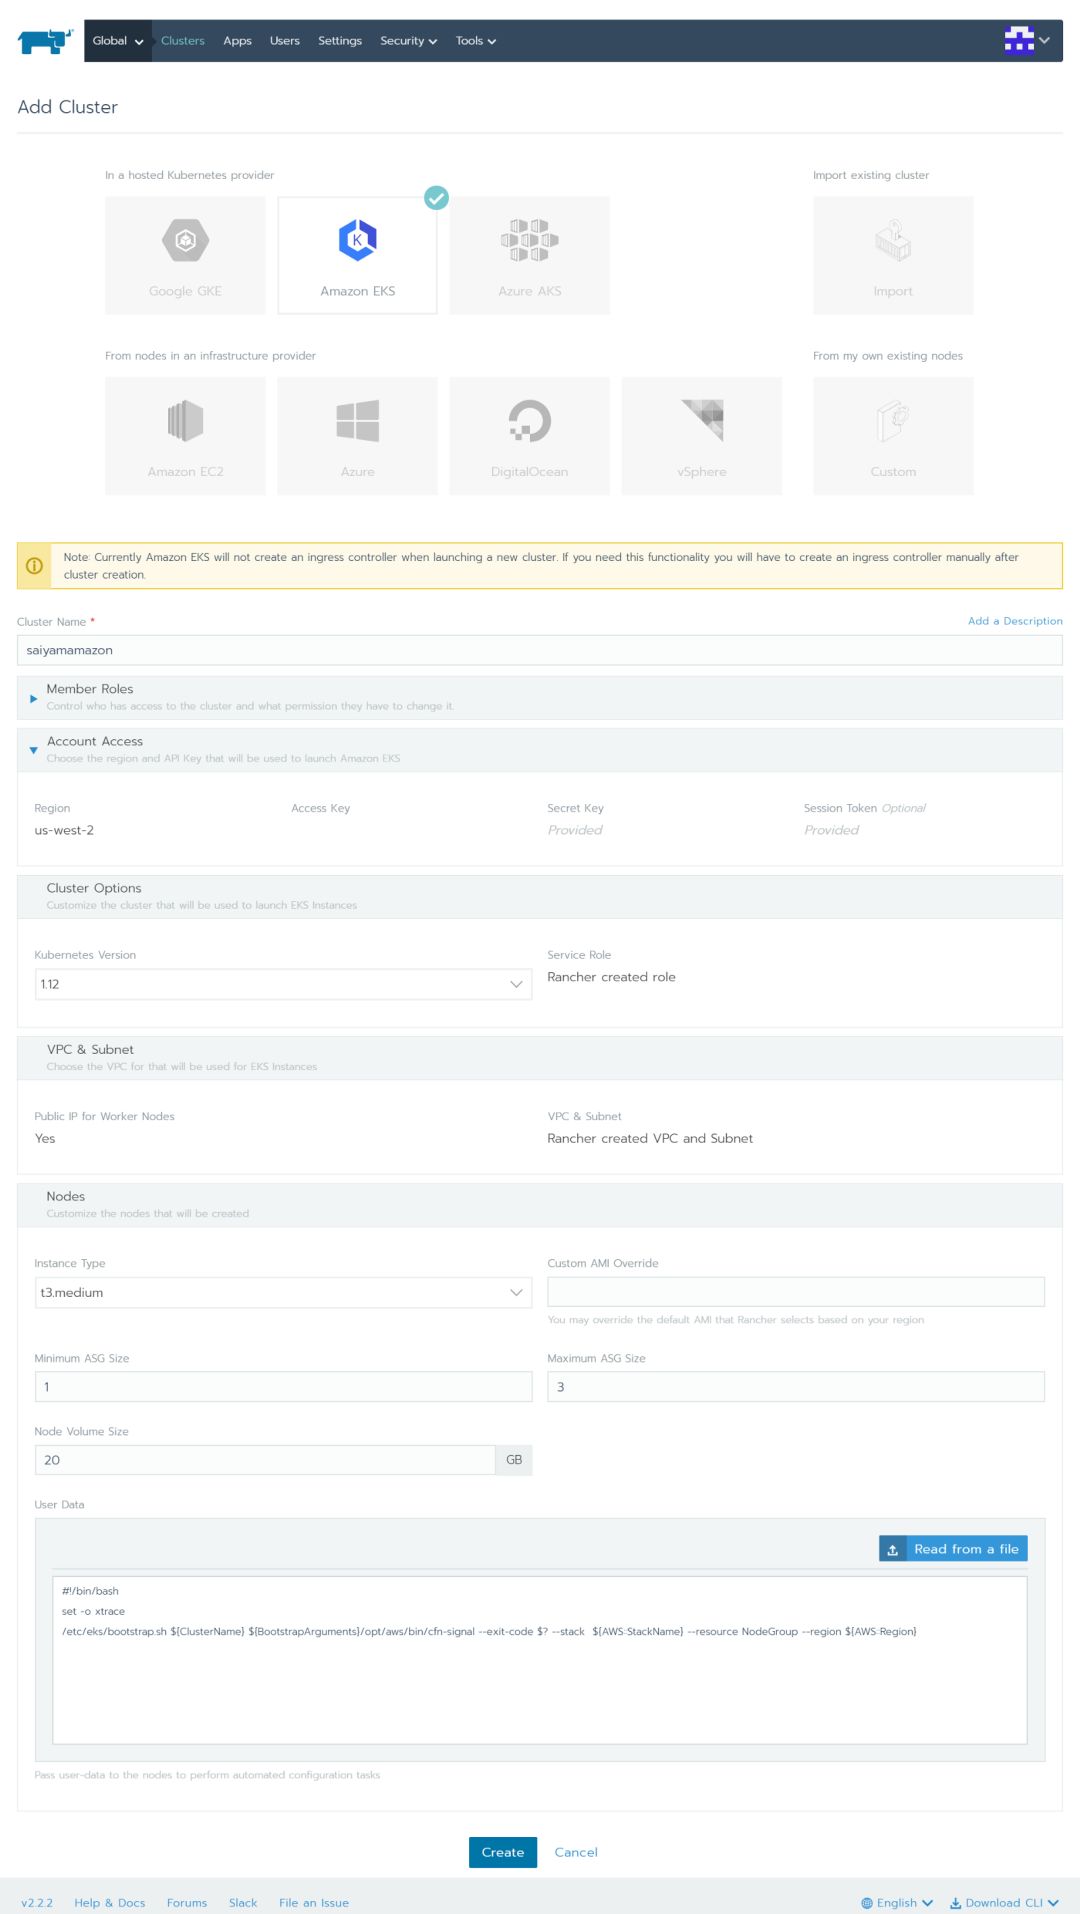Viewport: 1080px width, 1914px height.
Task: Click the Cancel link
Action: 576,1852
